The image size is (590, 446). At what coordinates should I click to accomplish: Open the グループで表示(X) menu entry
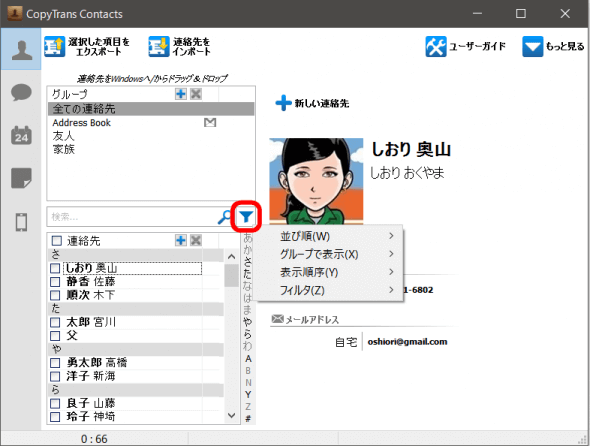point(330,254)
